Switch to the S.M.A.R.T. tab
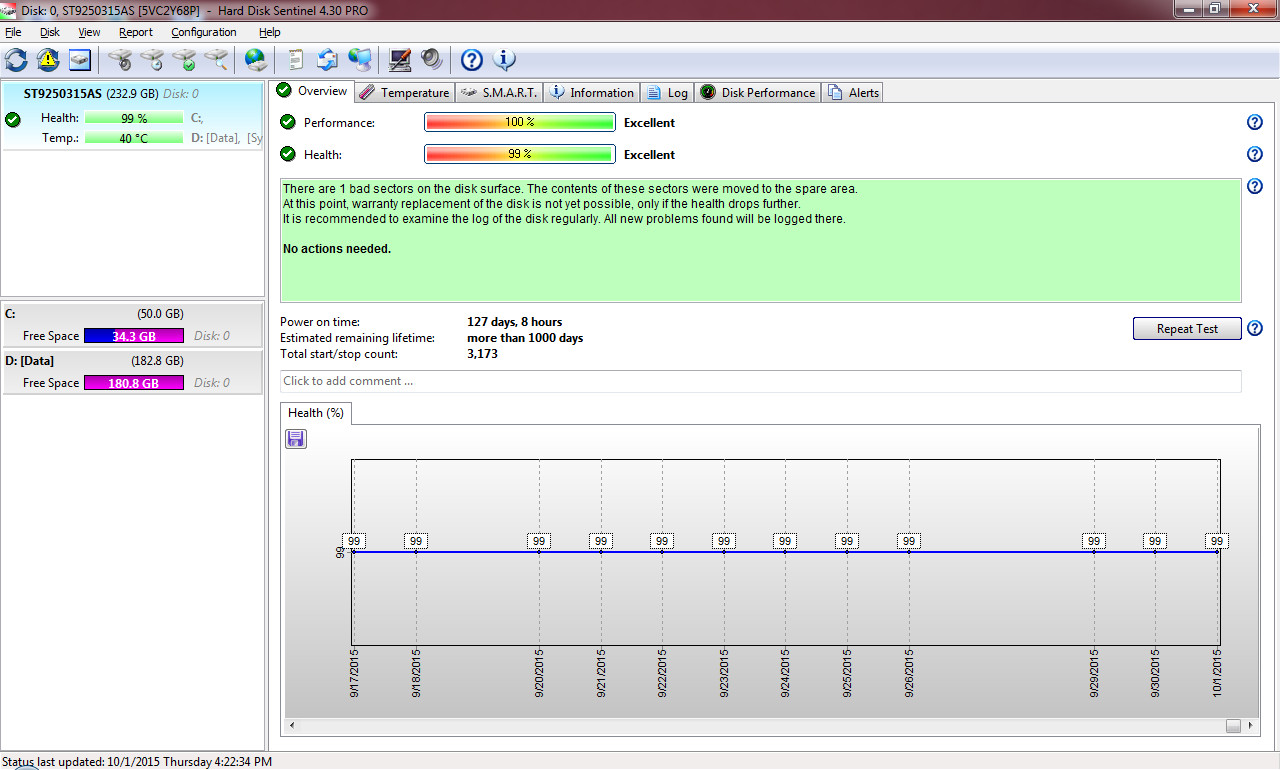Image resolution: width=1280 pixels, height=770 pixels. pos(499,93)
